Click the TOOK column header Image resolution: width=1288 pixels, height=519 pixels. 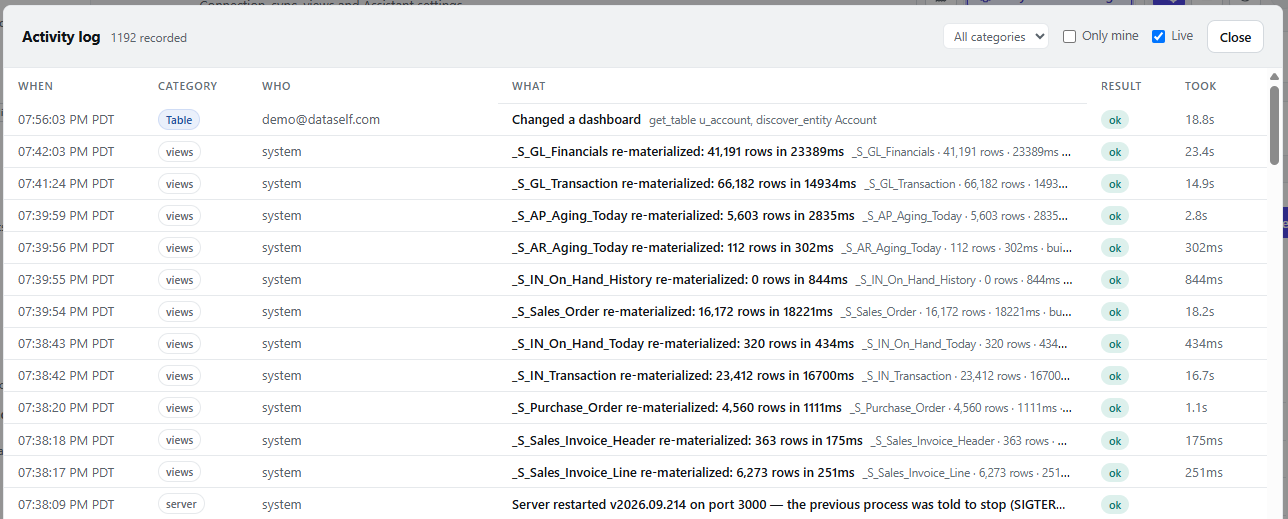pyautogui.click(x=1201, y=86)
